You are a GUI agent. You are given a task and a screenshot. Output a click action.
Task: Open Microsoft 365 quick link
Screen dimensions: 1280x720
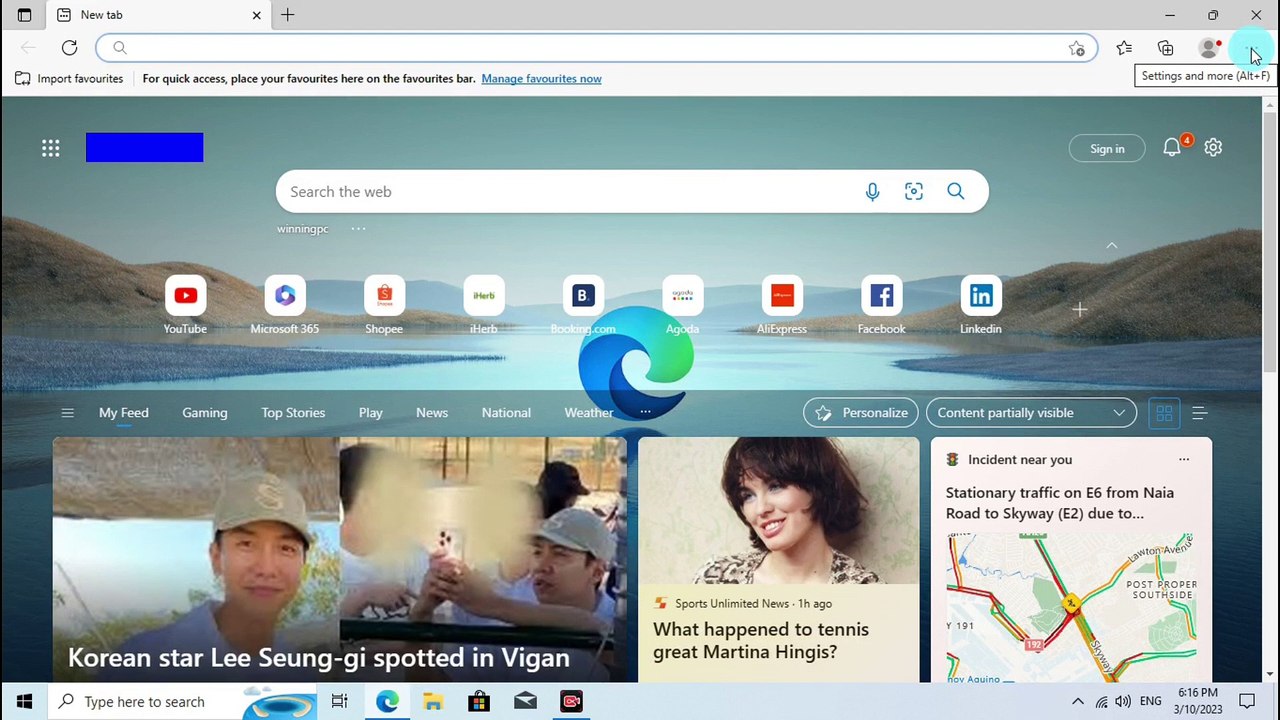tap(285, 305)
